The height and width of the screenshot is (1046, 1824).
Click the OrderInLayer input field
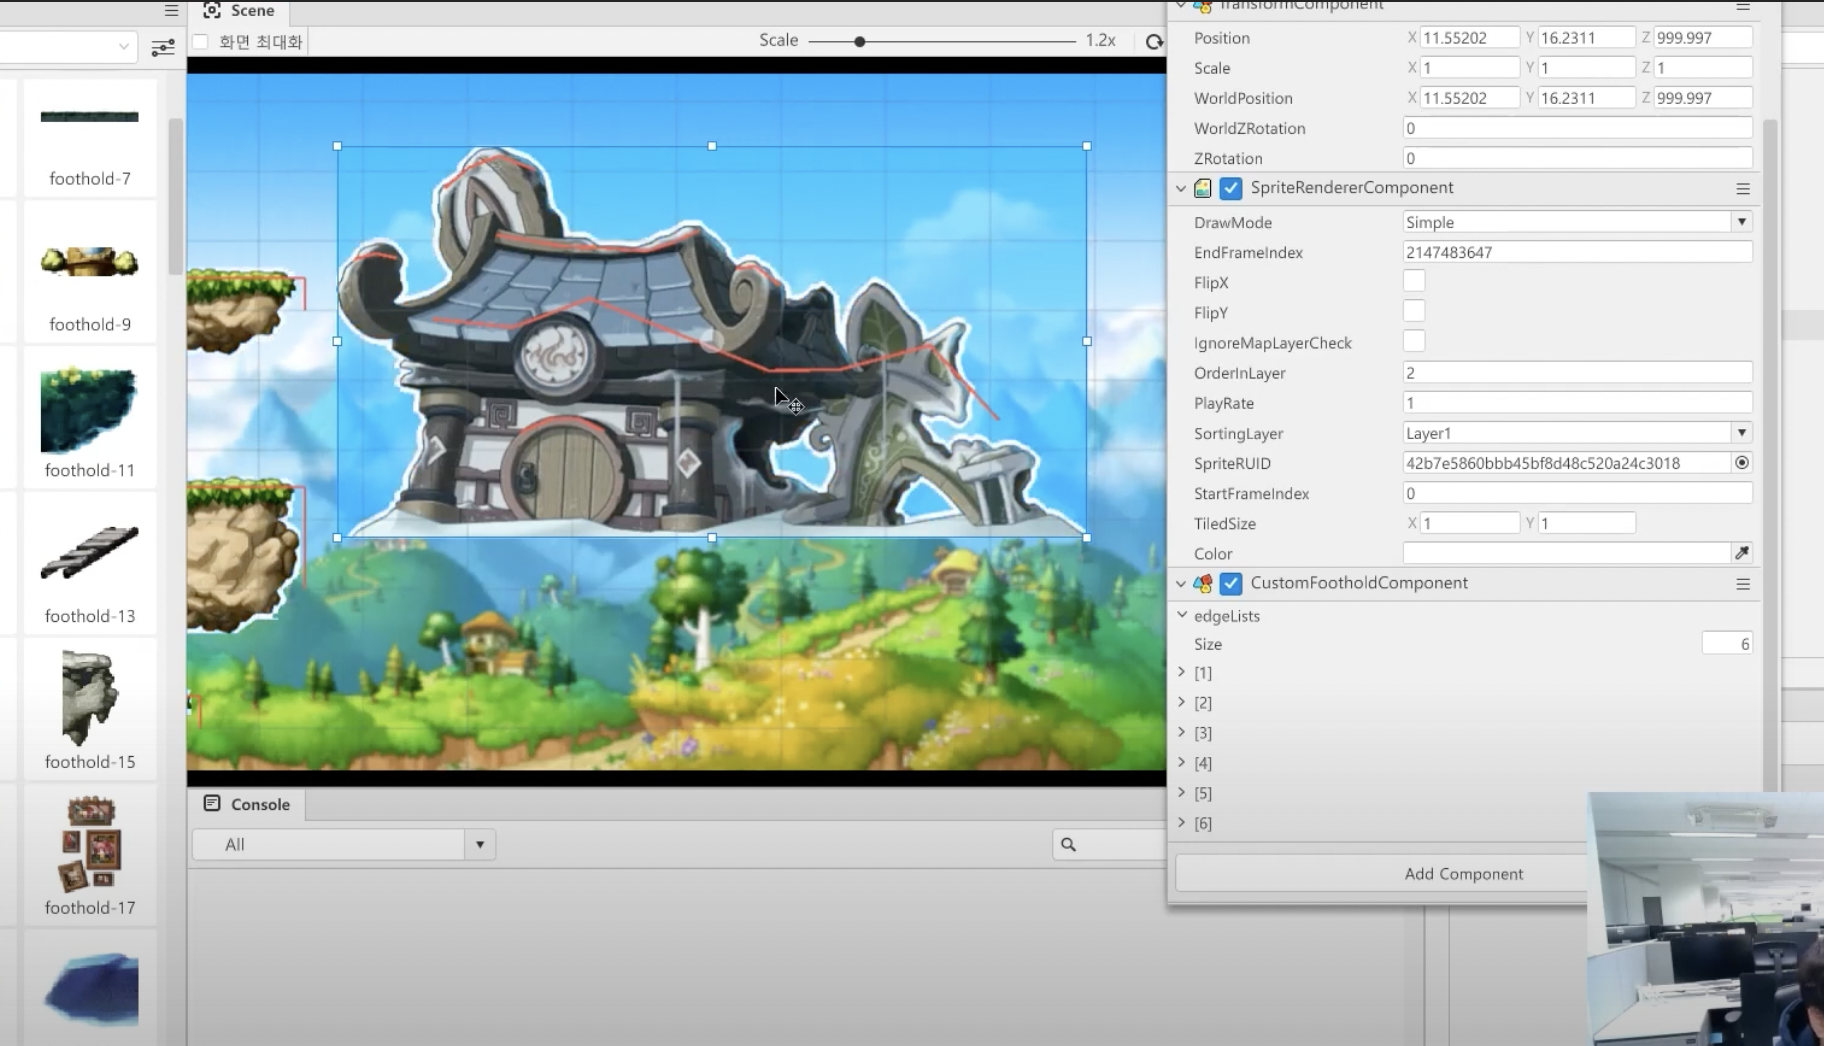pos(1578,373)
